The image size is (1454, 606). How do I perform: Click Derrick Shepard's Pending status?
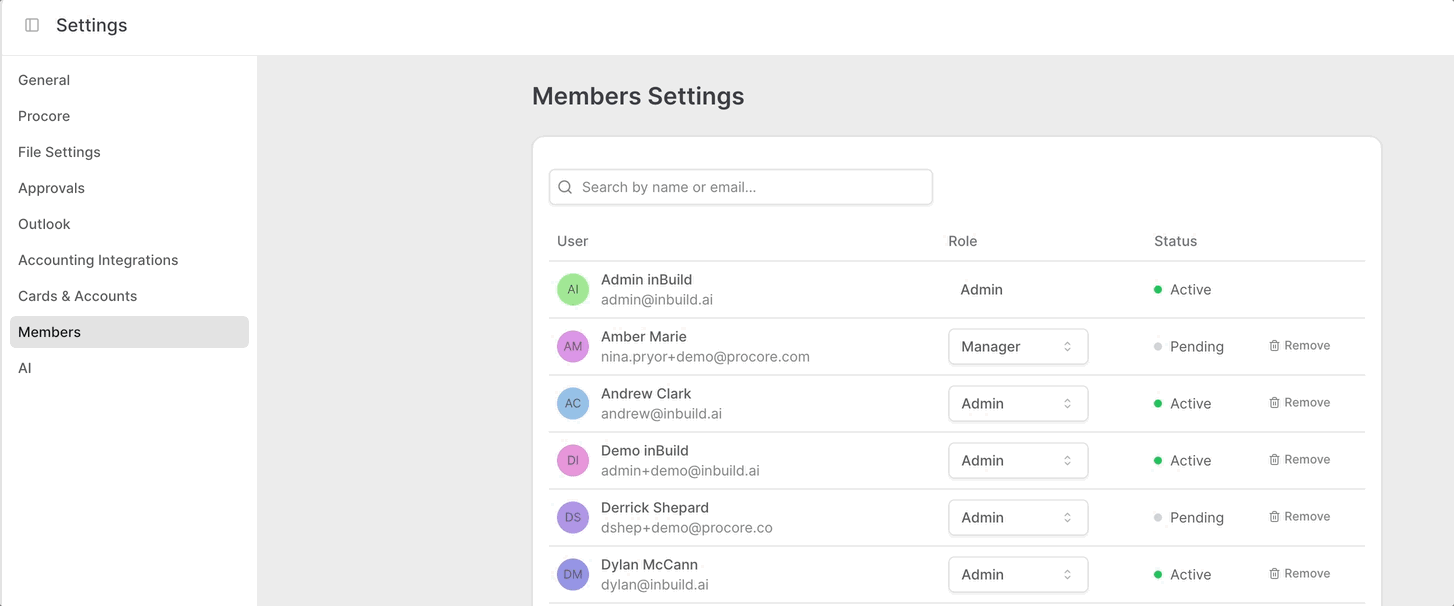point(1189,518)
